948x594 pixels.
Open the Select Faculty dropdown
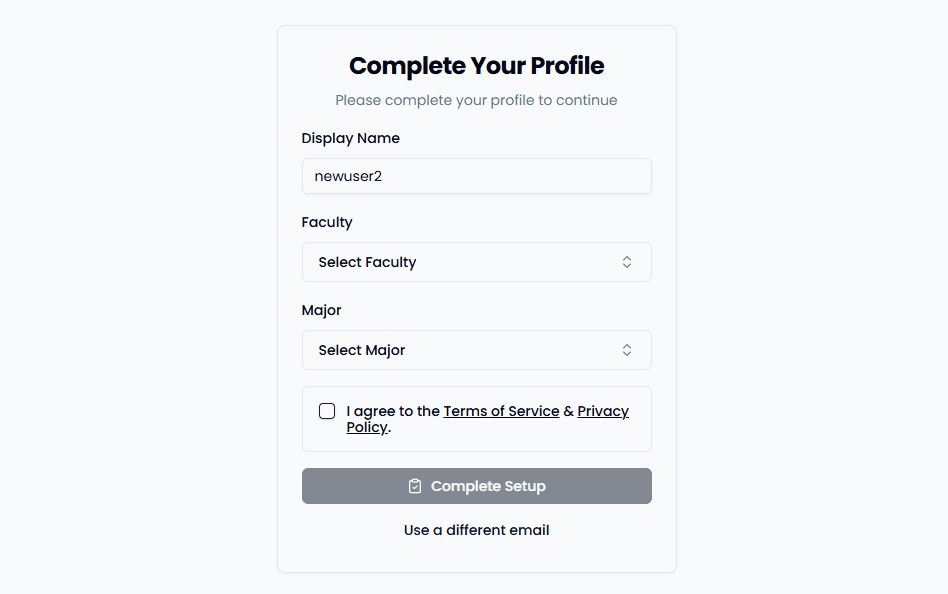point(476,261)
